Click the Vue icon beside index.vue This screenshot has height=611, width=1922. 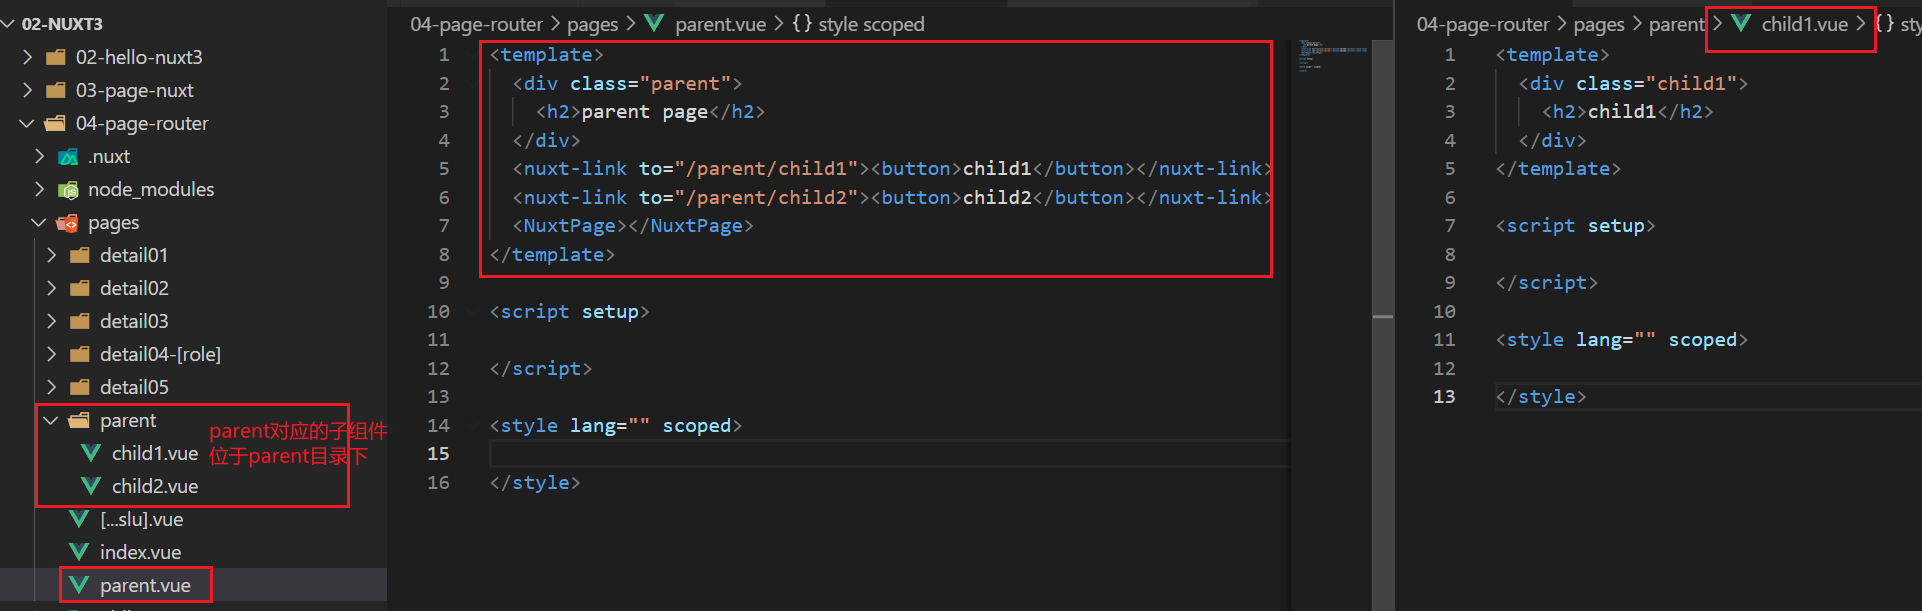79,552
